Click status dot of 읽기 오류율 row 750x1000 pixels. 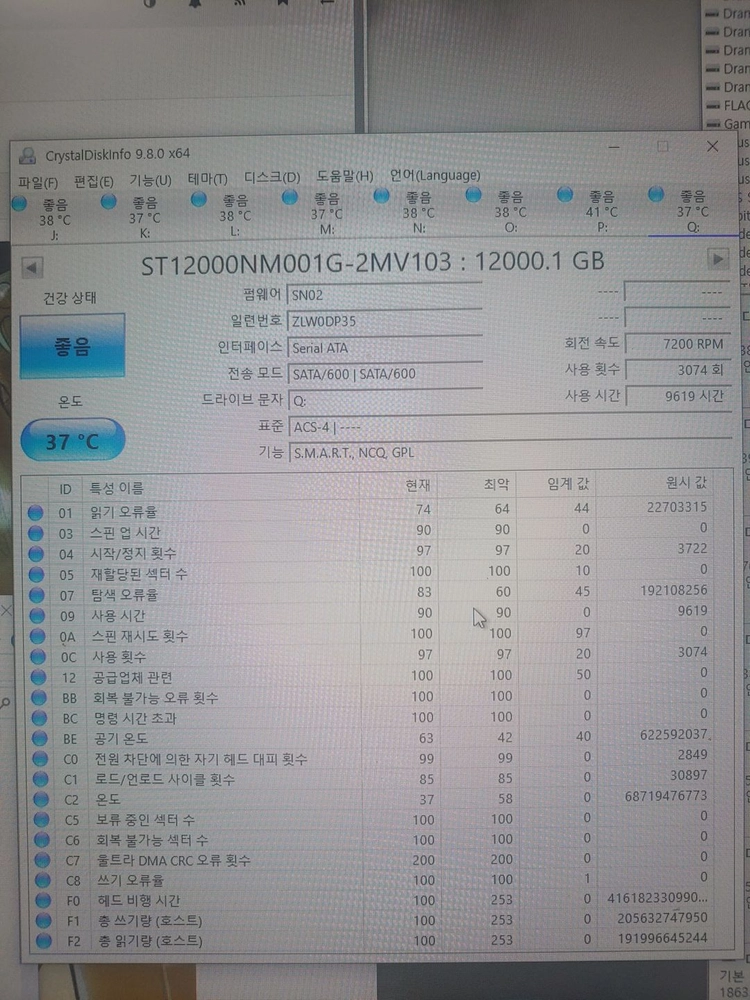coord(35,512)
